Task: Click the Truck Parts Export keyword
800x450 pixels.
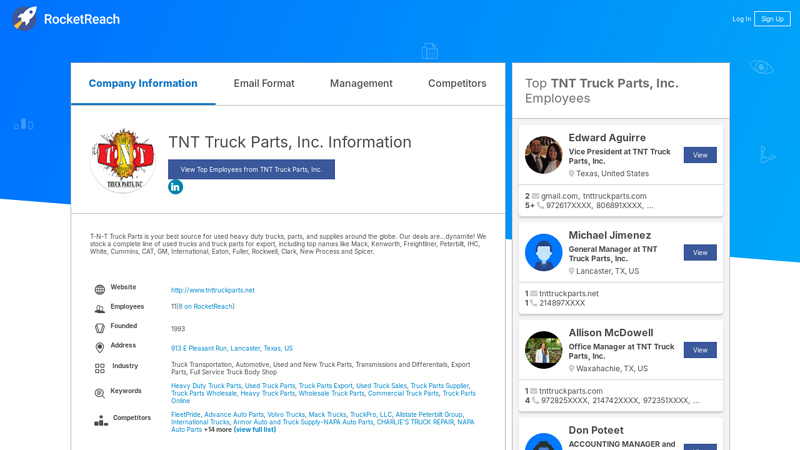Action: (x=326, y=386)
